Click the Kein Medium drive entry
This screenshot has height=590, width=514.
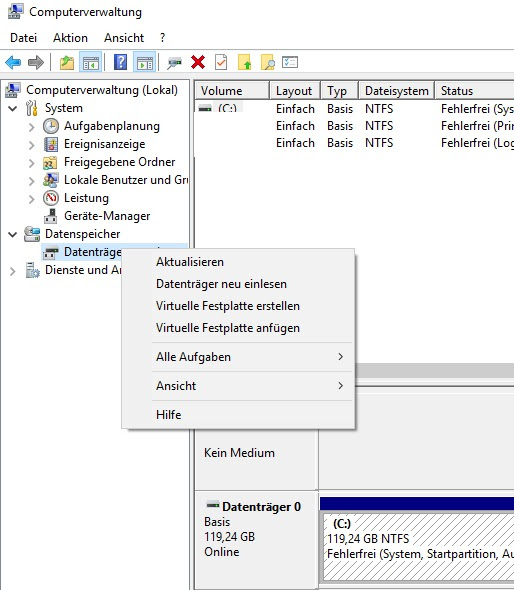[x=239, y=453]
